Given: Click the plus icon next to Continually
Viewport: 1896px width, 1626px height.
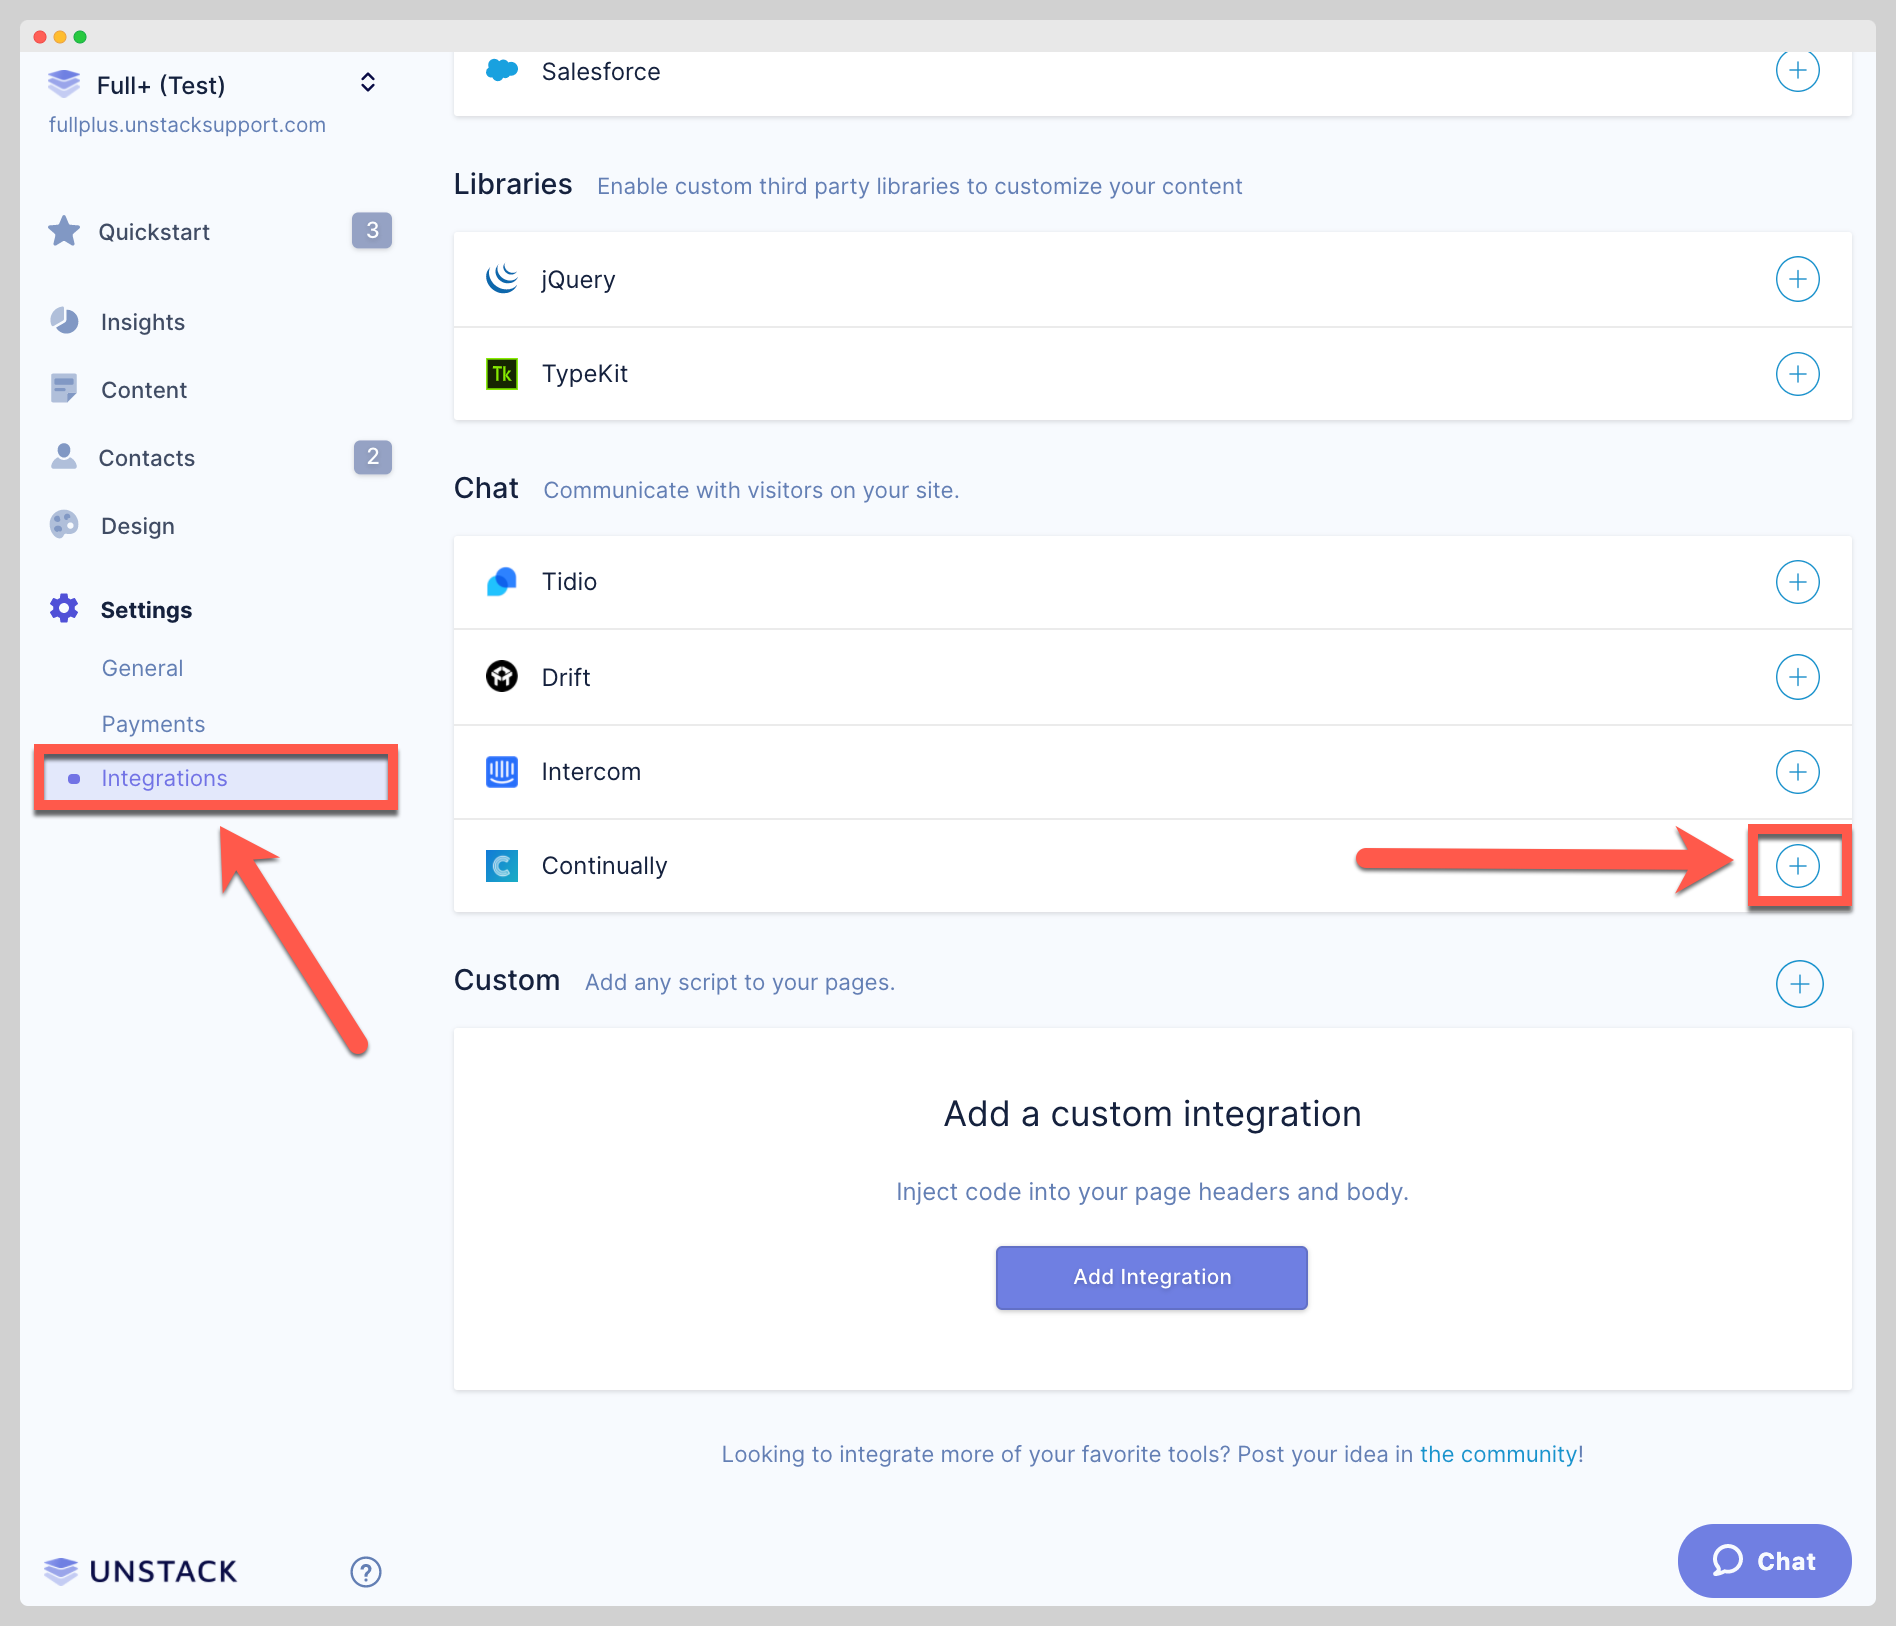Looking at the screenshot, I should pyautogui.click(x=1797, y=866).
